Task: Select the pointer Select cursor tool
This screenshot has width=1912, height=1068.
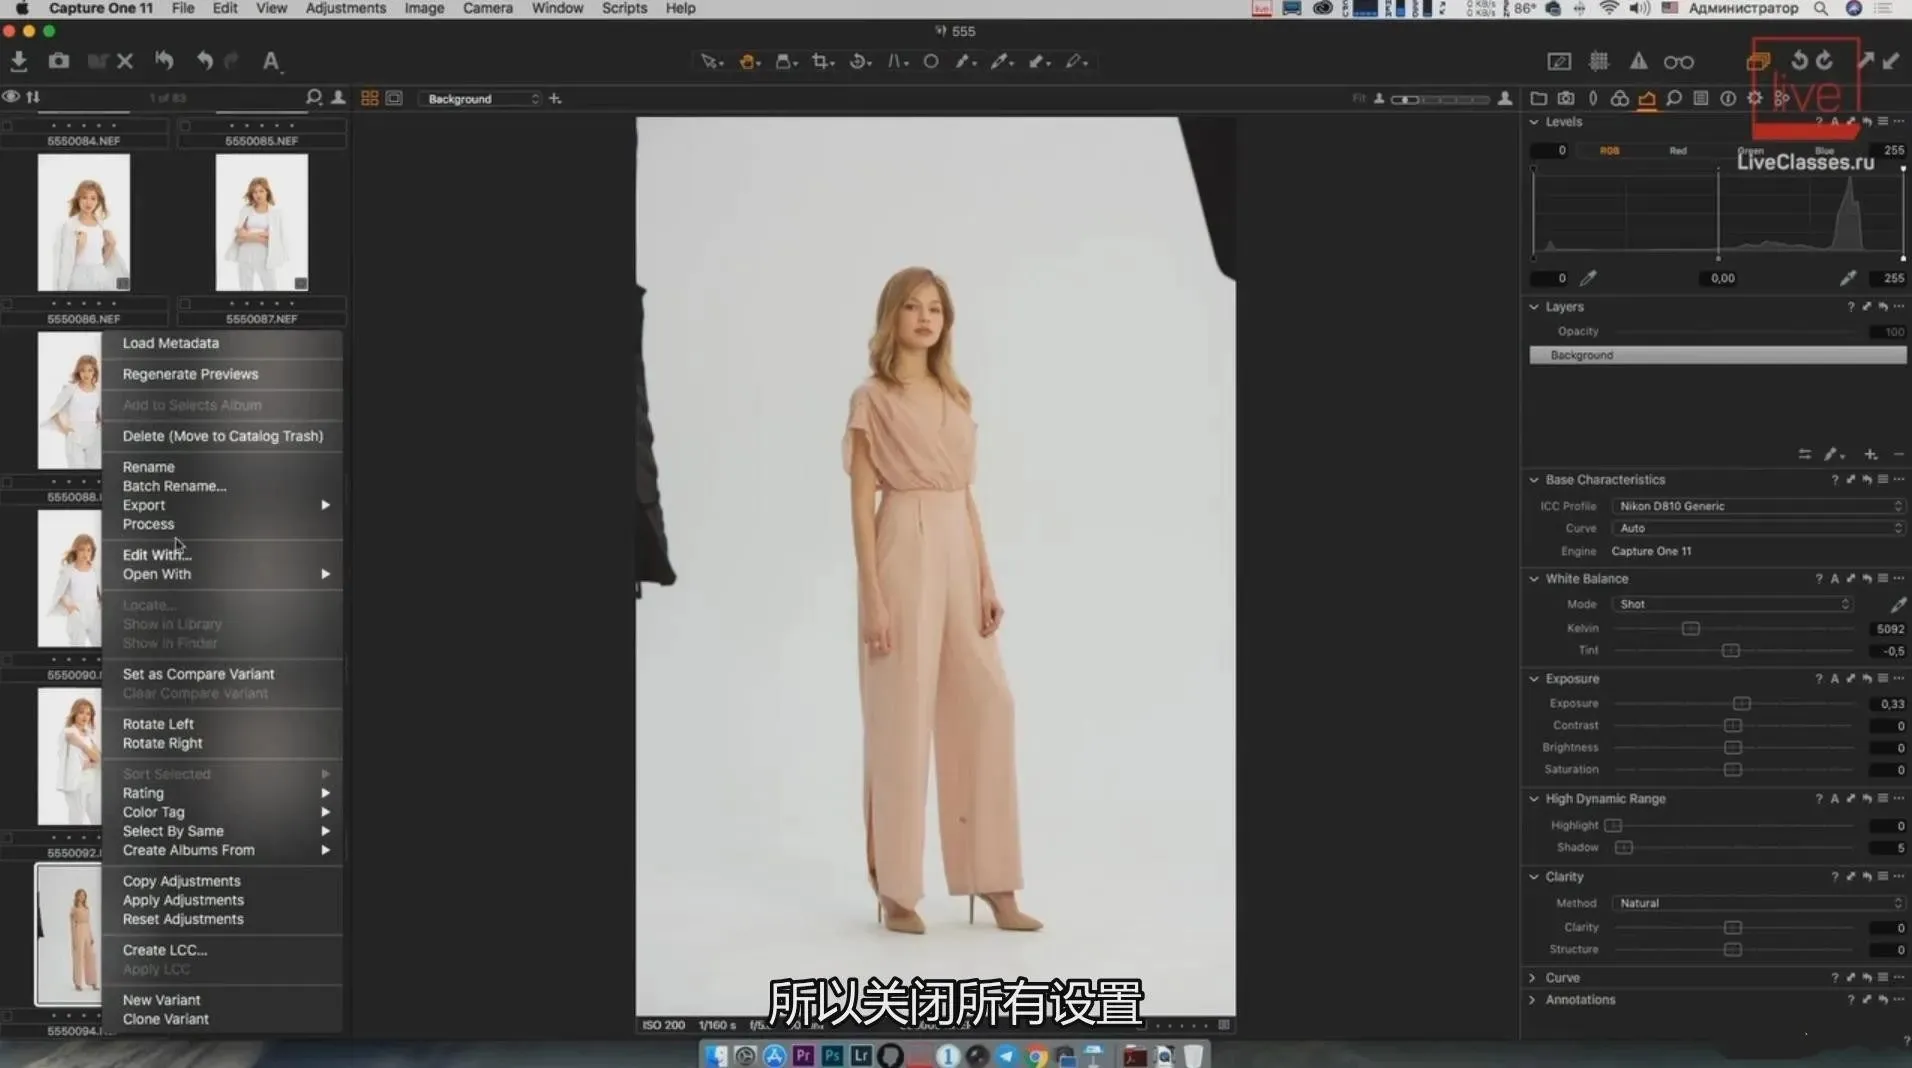Action: click(x=710, y=62)
